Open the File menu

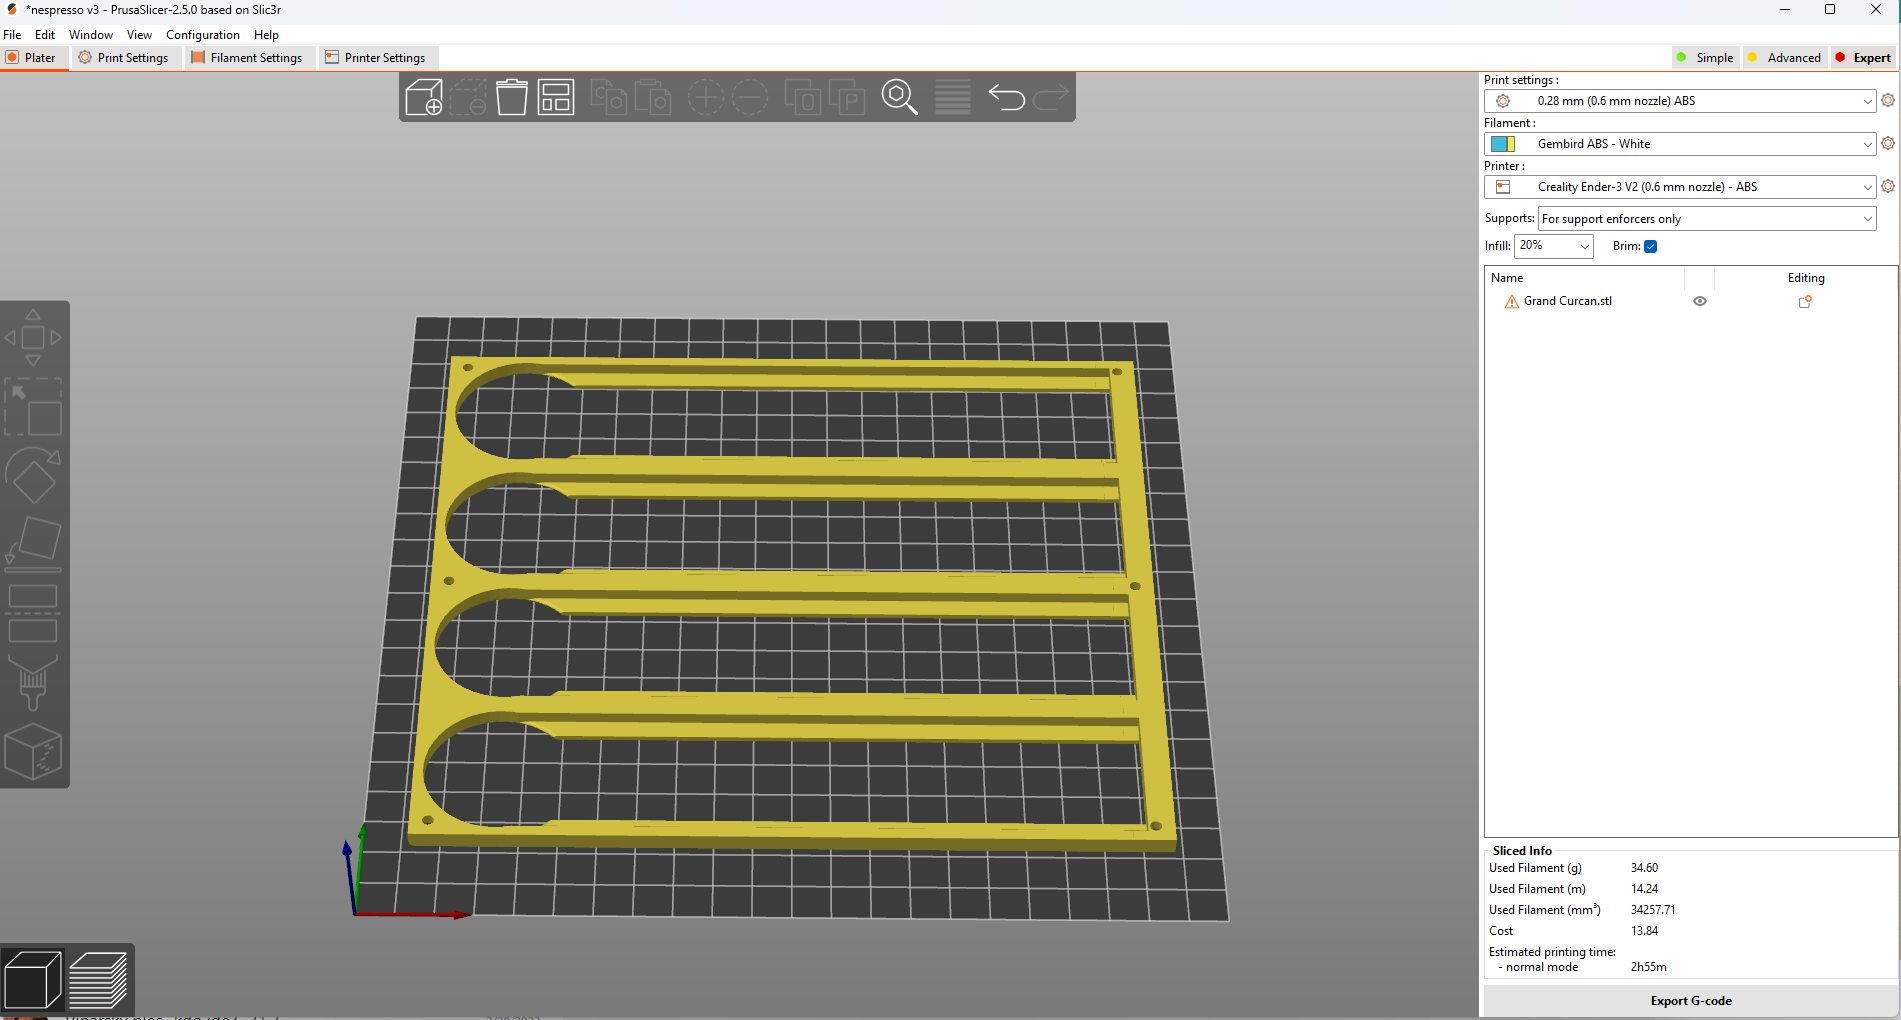coord(12,34)
